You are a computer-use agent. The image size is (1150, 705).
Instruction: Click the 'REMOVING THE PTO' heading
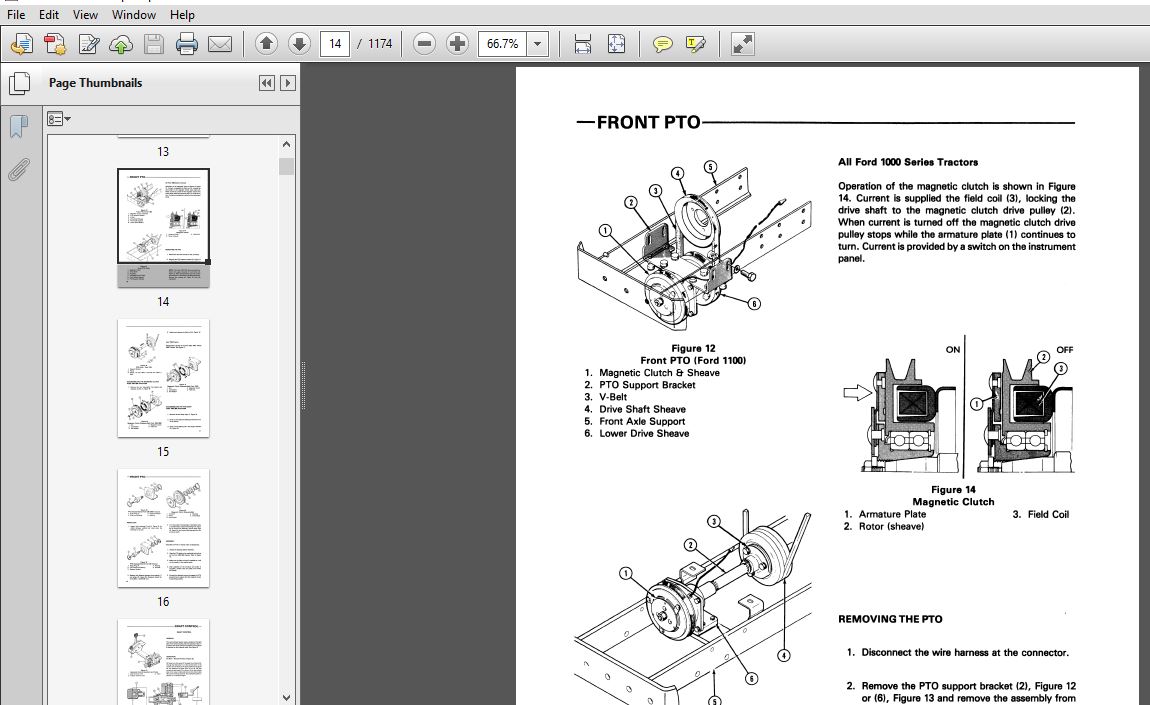(x=890, y=619)
